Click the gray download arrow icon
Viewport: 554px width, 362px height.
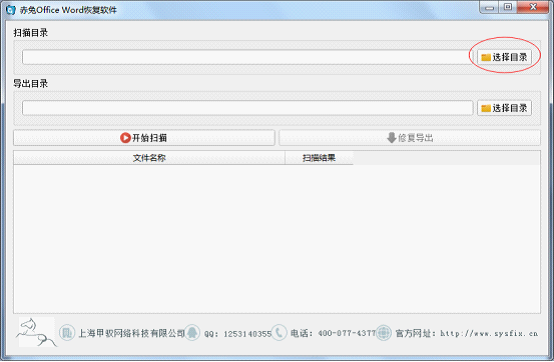point(391,138)
